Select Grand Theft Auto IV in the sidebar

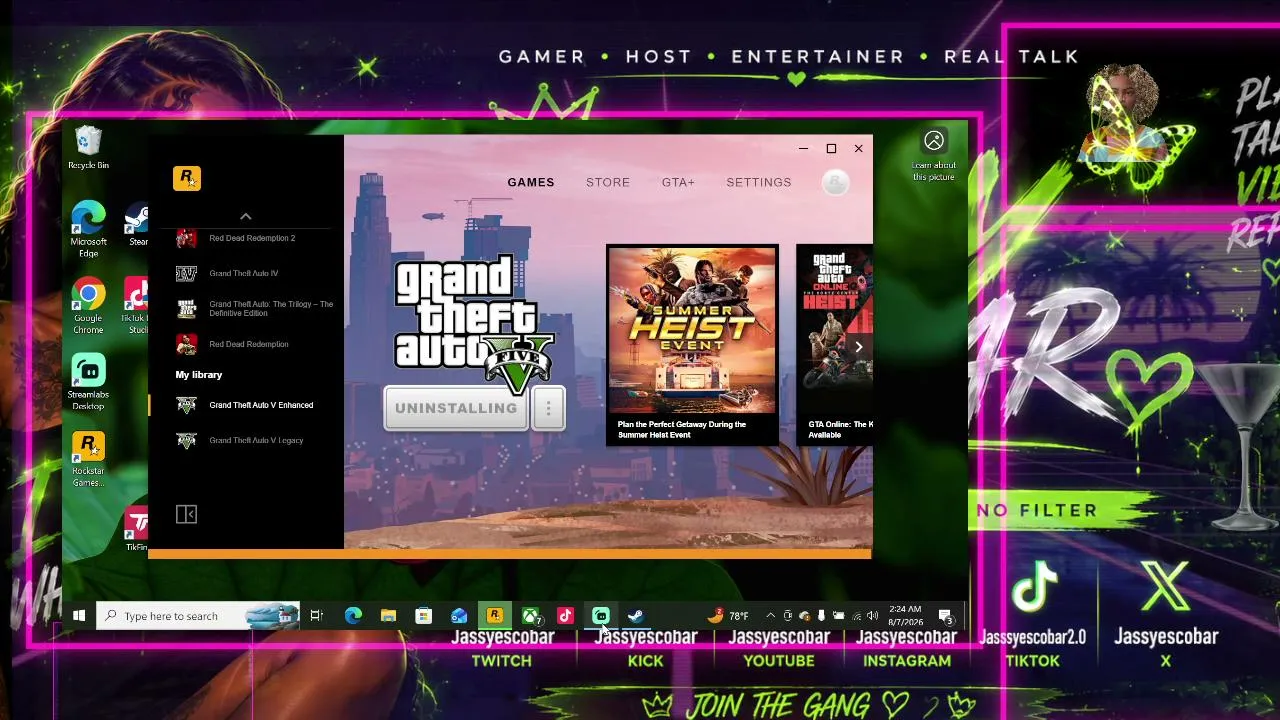click(x=246, y=273)
